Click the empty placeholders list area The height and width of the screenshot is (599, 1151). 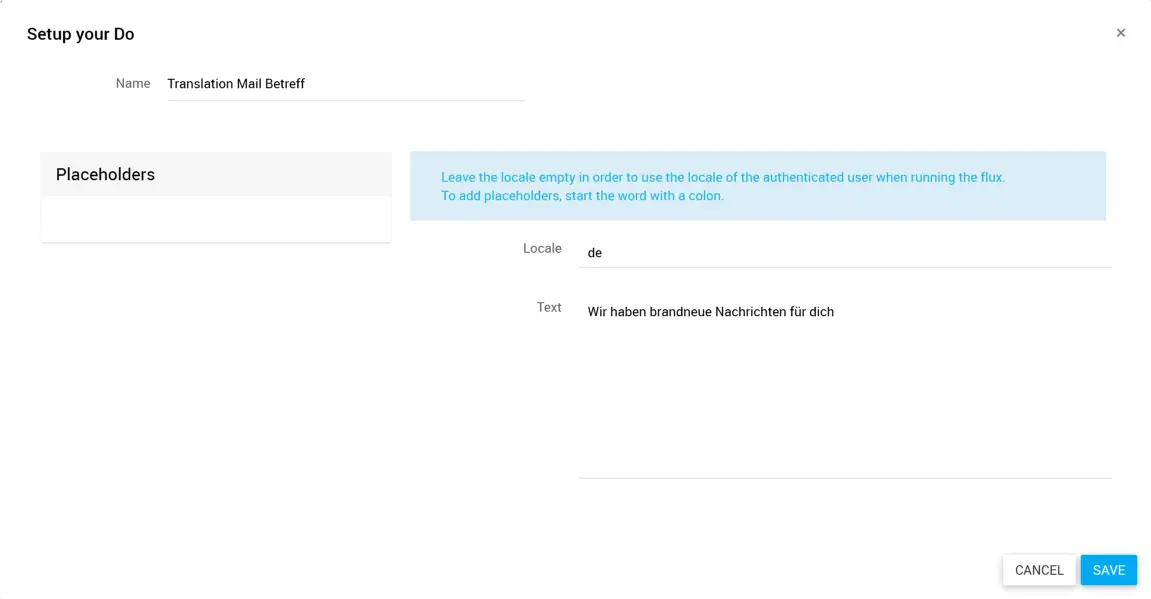(216, 219)
